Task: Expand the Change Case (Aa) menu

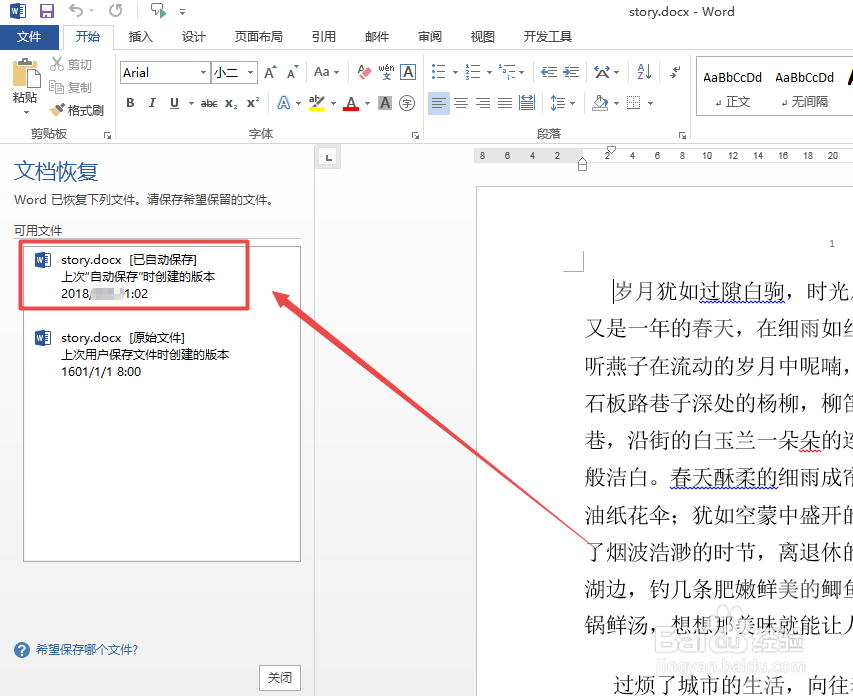Action: click(x=326, y=72)
